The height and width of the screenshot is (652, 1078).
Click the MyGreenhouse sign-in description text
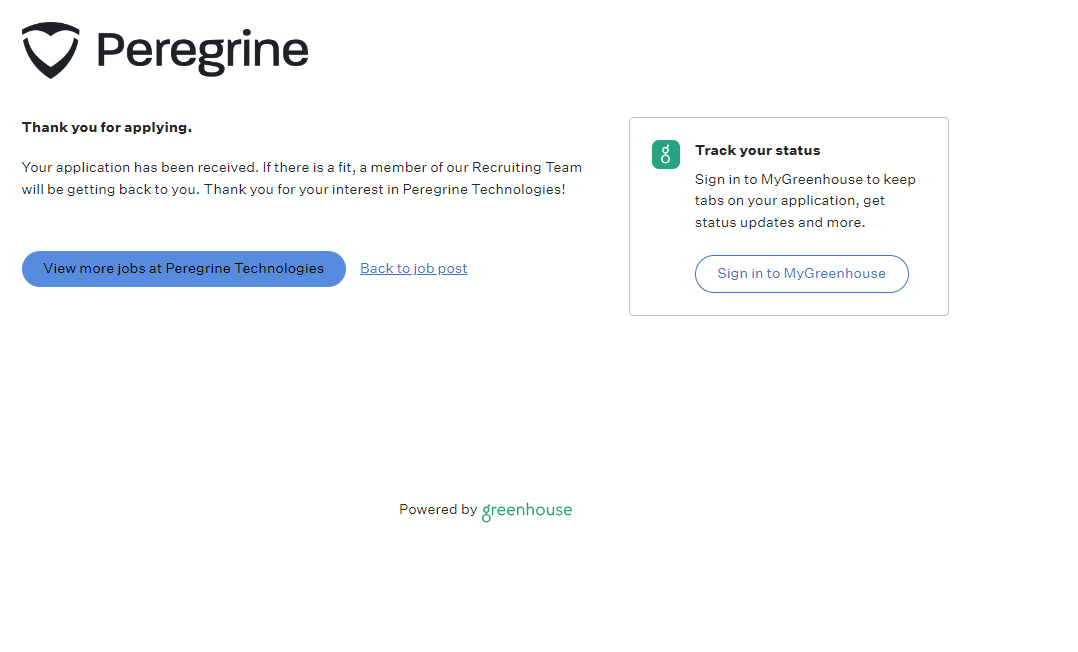(805, 201)
